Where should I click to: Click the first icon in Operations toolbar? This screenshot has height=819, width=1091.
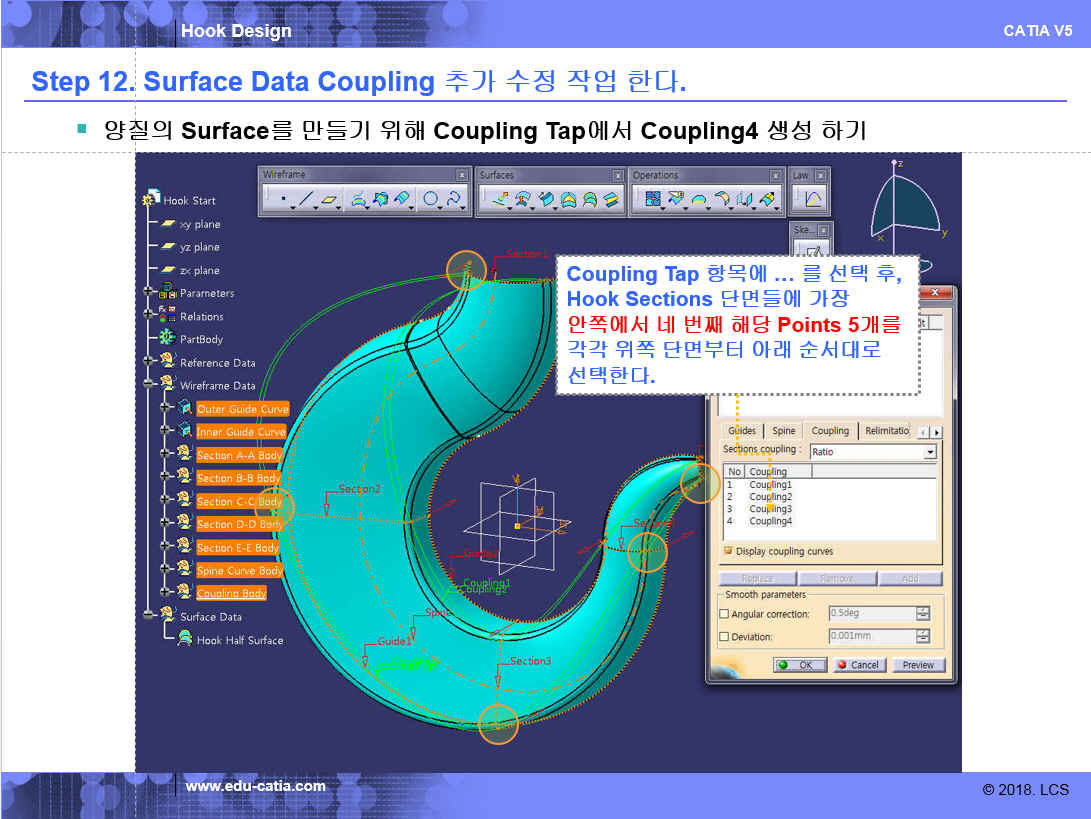(653, 200)
